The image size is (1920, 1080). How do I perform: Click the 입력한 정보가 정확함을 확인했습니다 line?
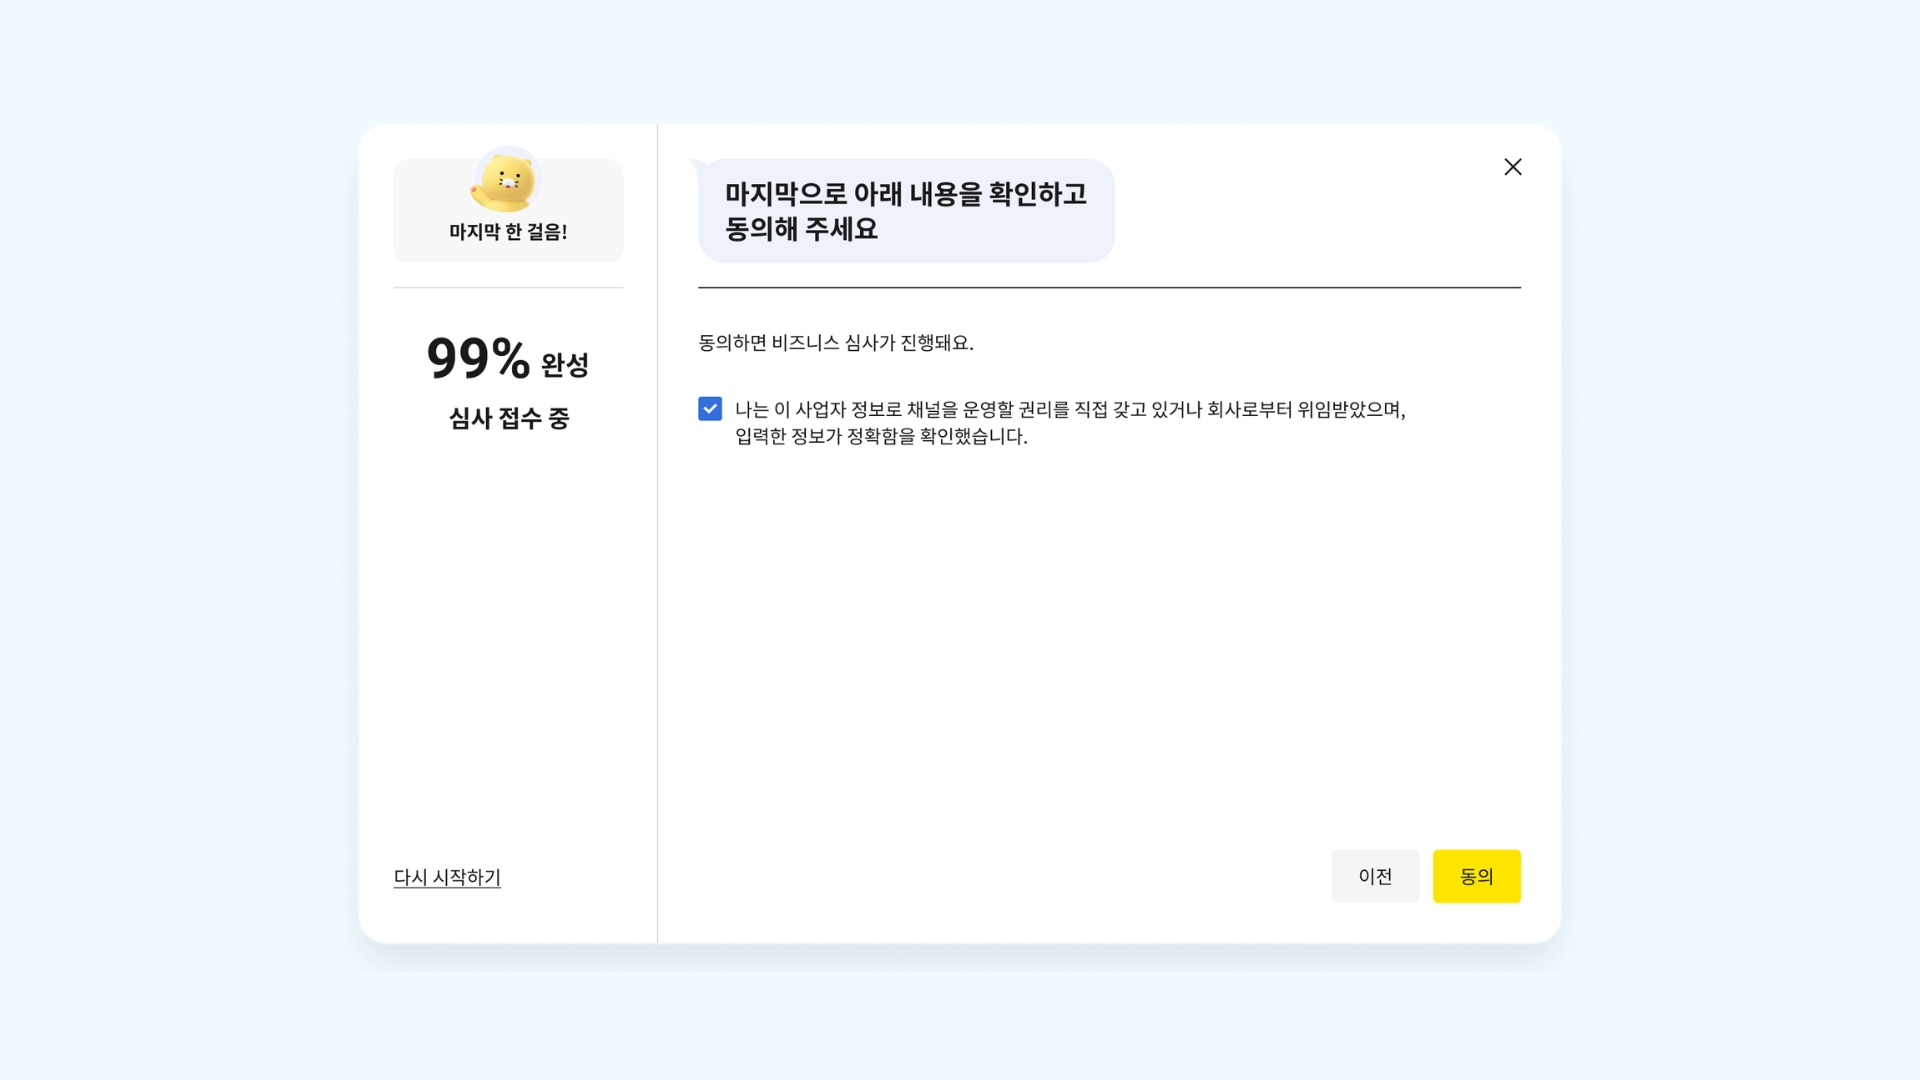tap(881, 436)
